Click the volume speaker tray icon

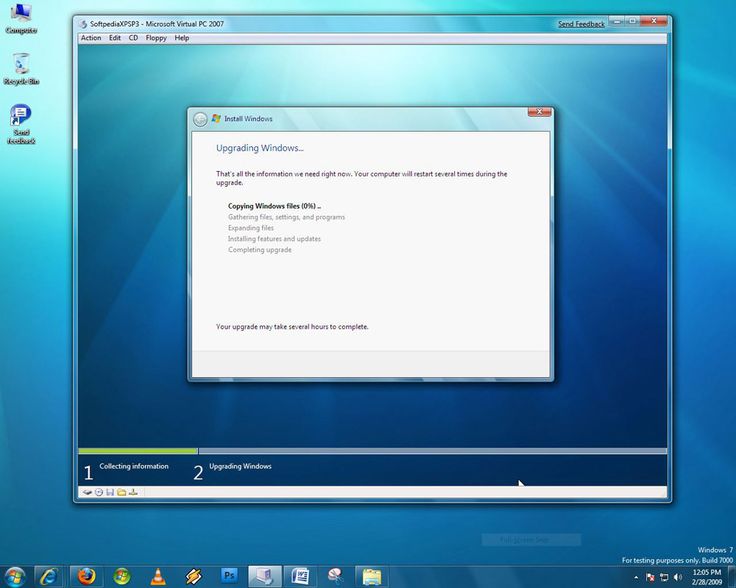(677, 577)
